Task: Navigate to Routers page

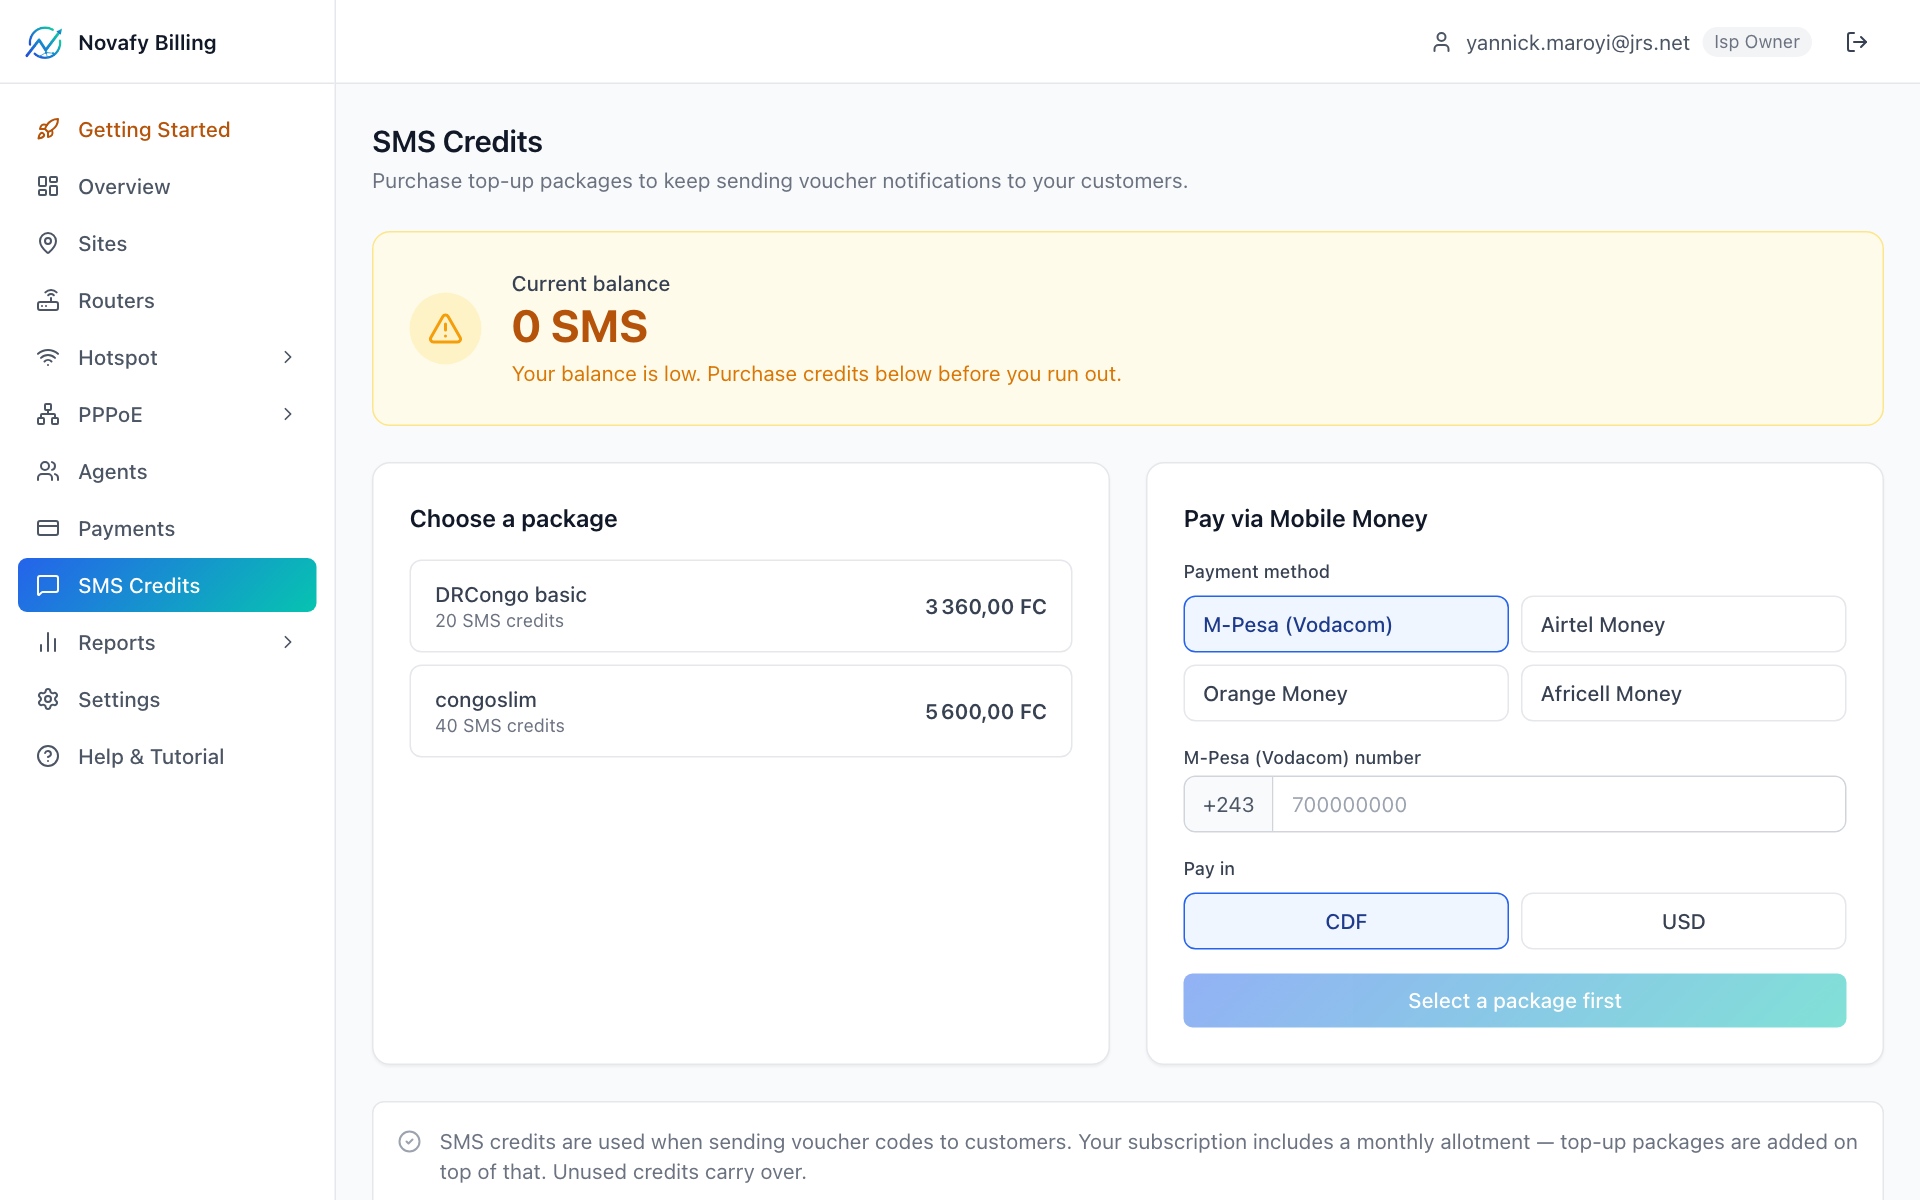Action: [167, 300]
